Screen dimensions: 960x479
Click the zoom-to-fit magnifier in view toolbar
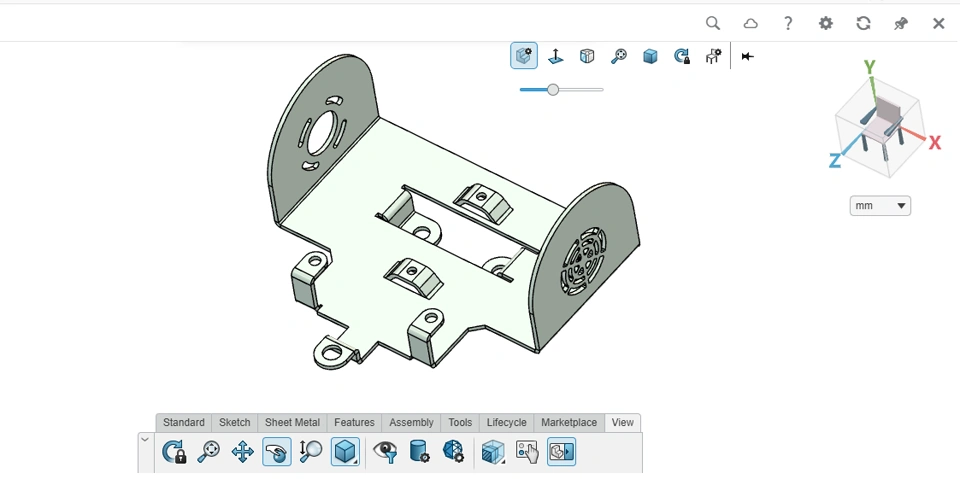click(619, 56)
